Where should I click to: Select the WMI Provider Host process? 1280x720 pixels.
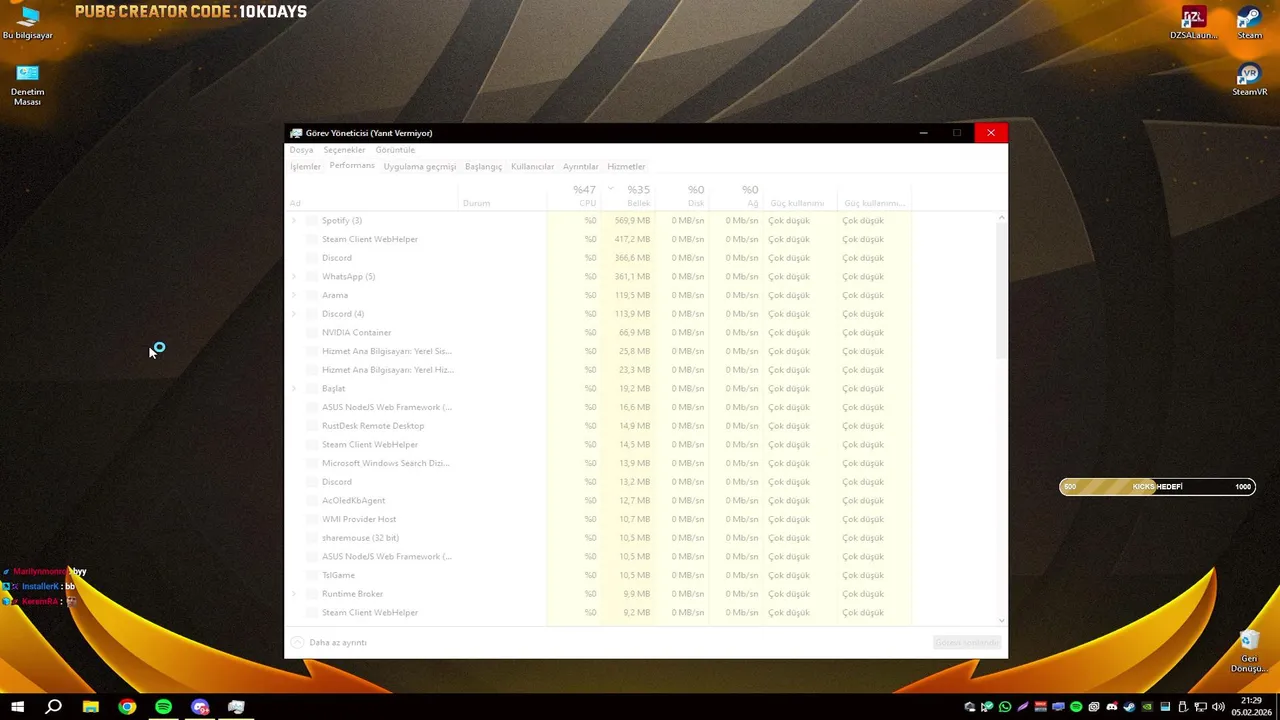tap(598, 519)
